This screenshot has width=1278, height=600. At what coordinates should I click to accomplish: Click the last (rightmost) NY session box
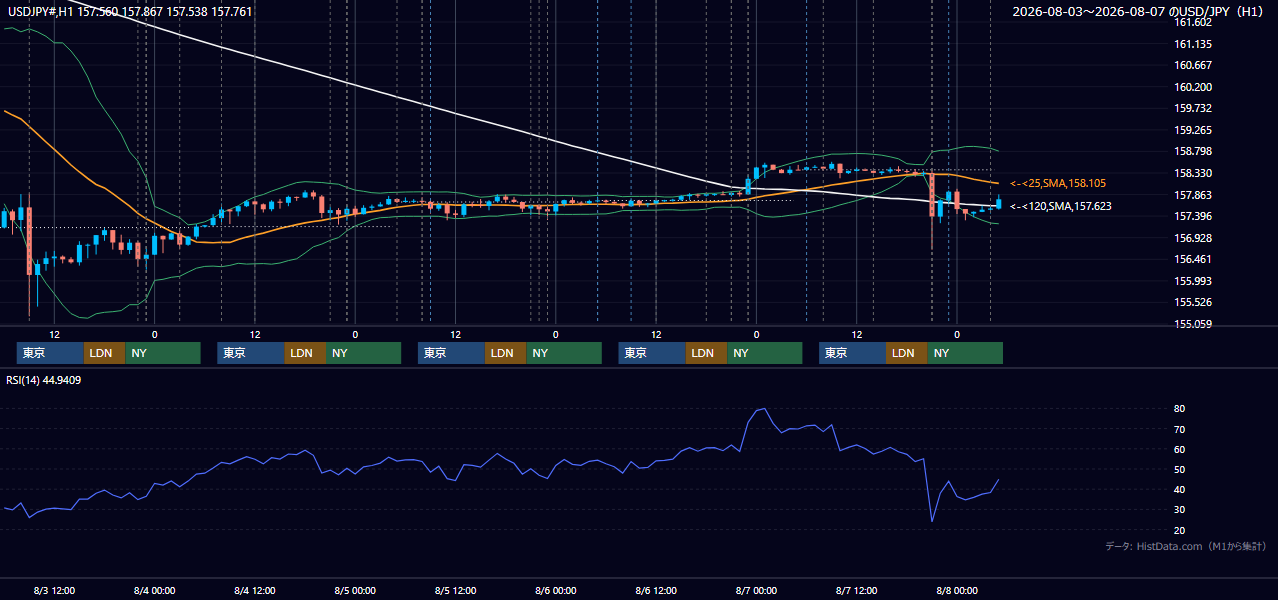[x=964, y=353]
